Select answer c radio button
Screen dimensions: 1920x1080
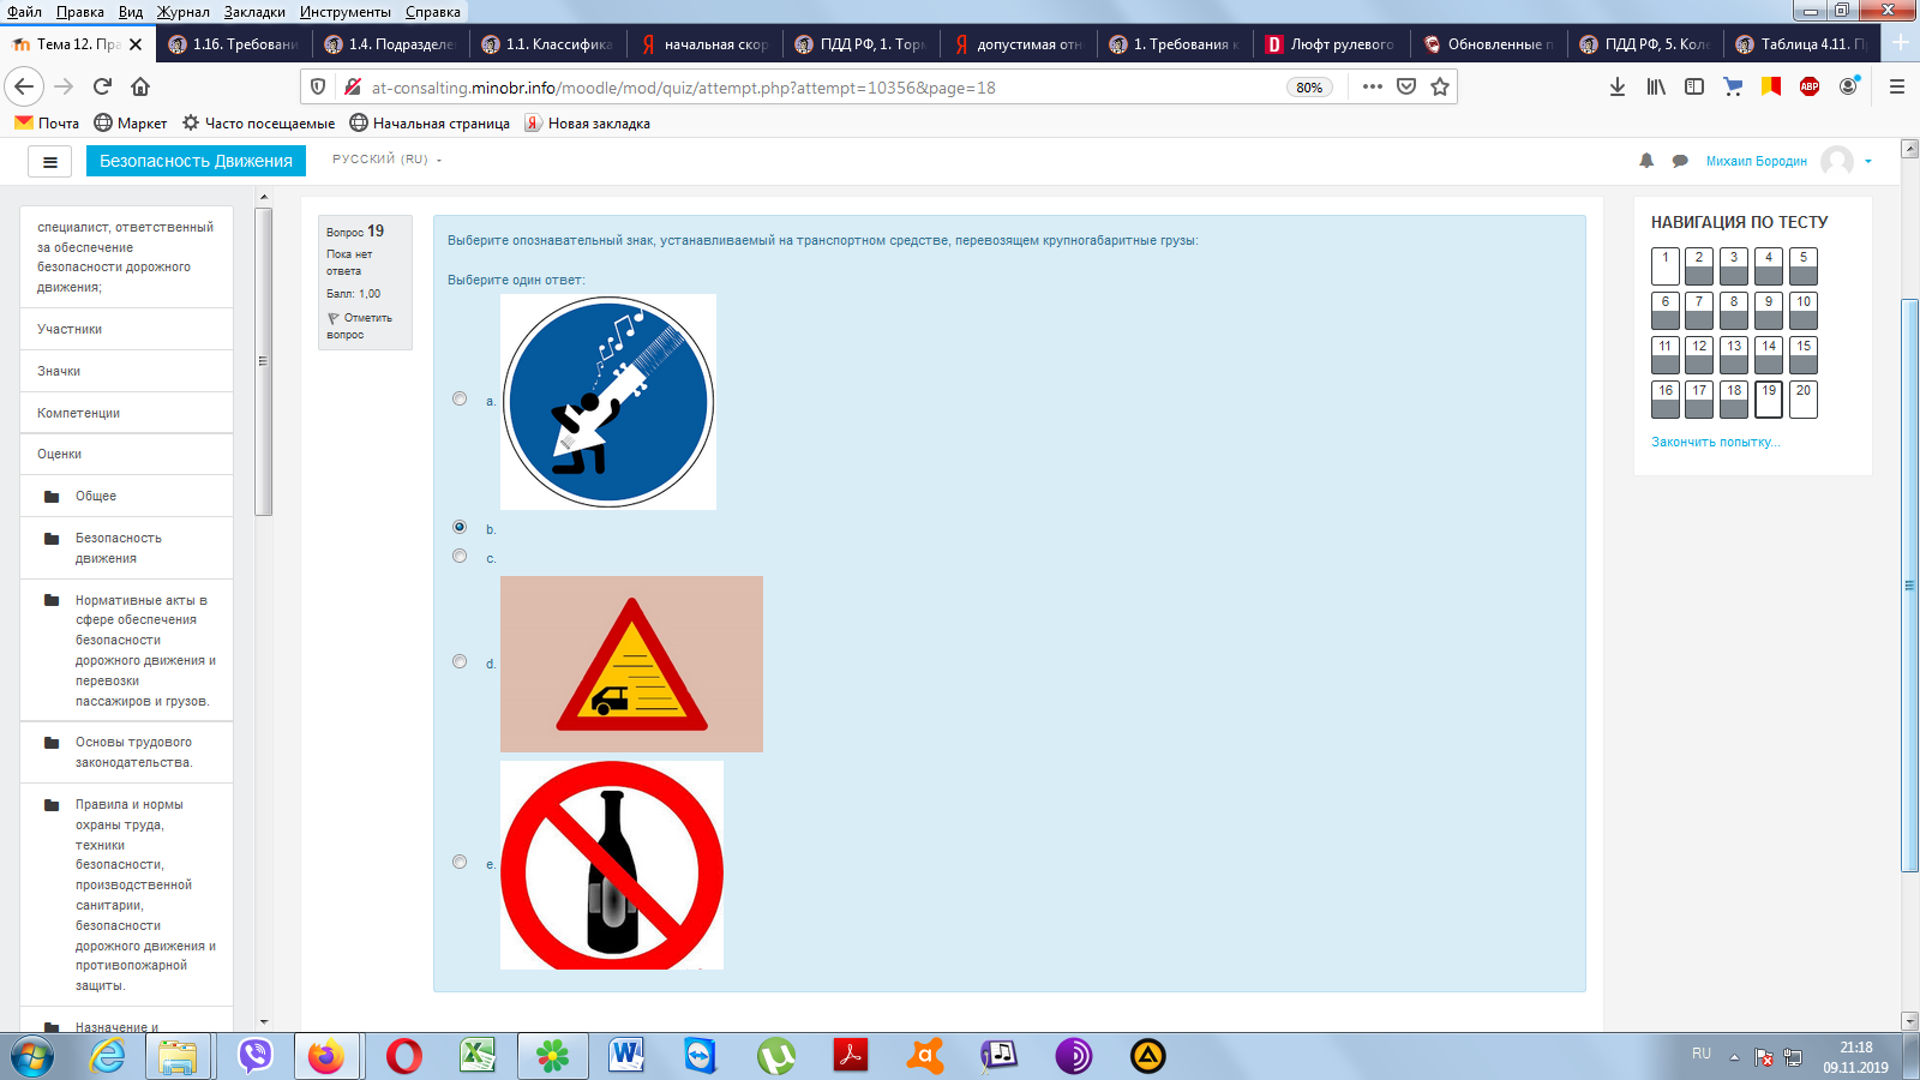click(x=460, y=556)
